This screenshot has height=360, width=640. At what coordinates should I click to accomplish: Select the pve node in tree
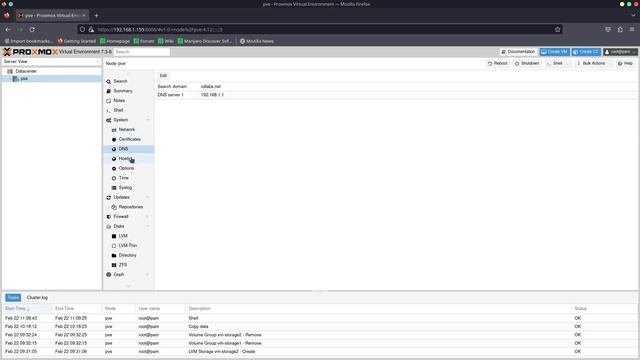(24, 78)
